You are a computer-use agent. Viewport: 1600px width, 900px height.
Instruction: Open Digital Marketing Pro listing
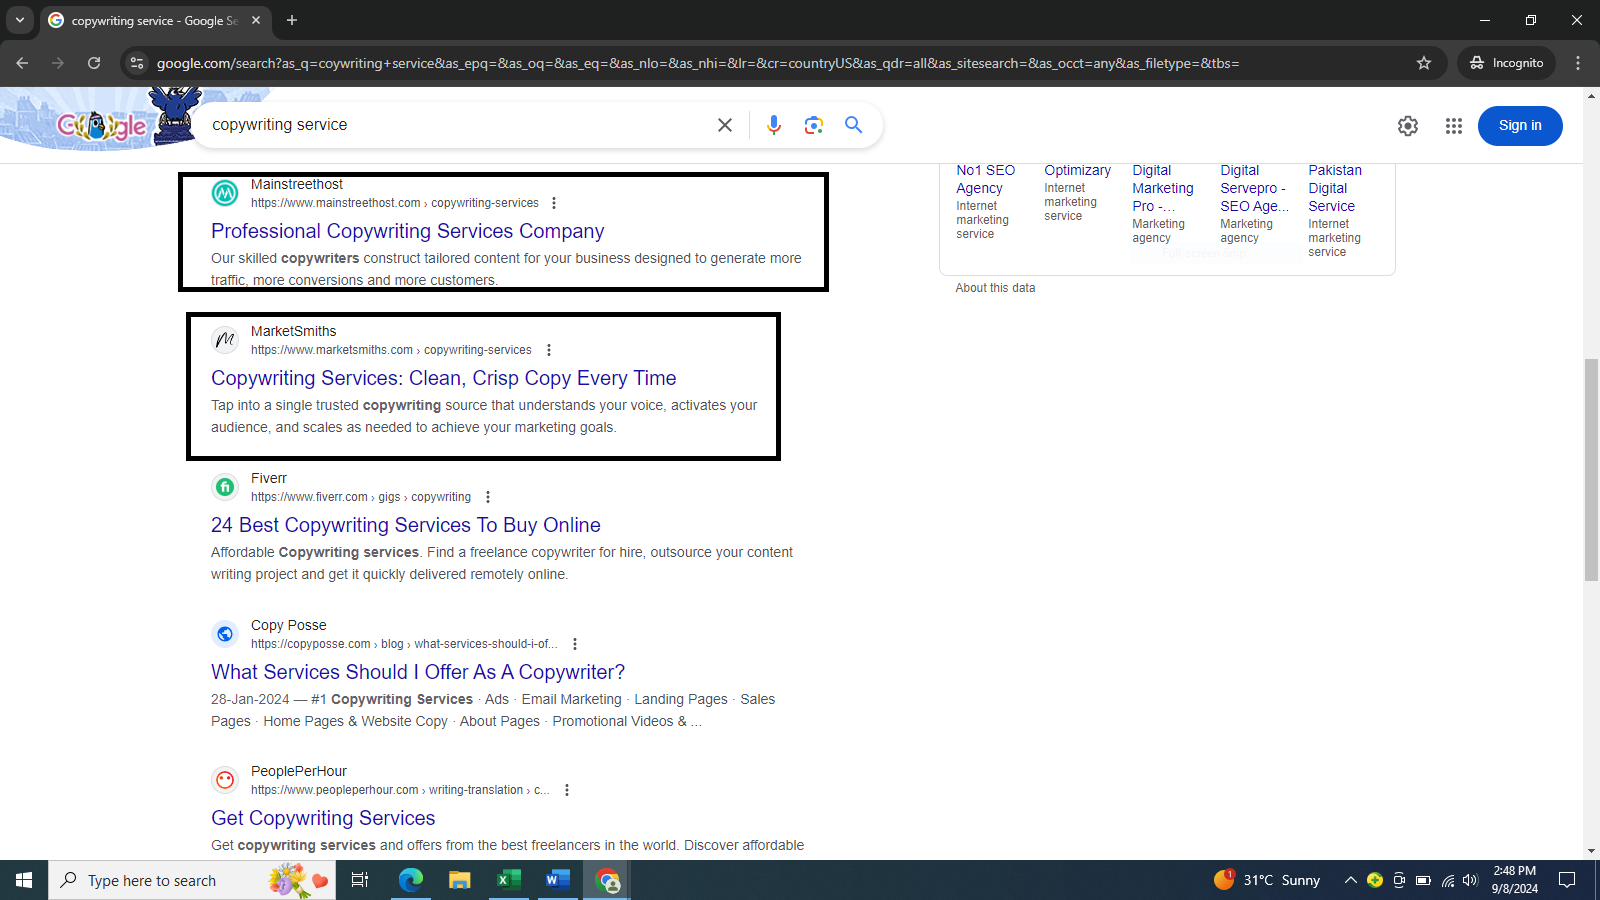point(1163,188)
